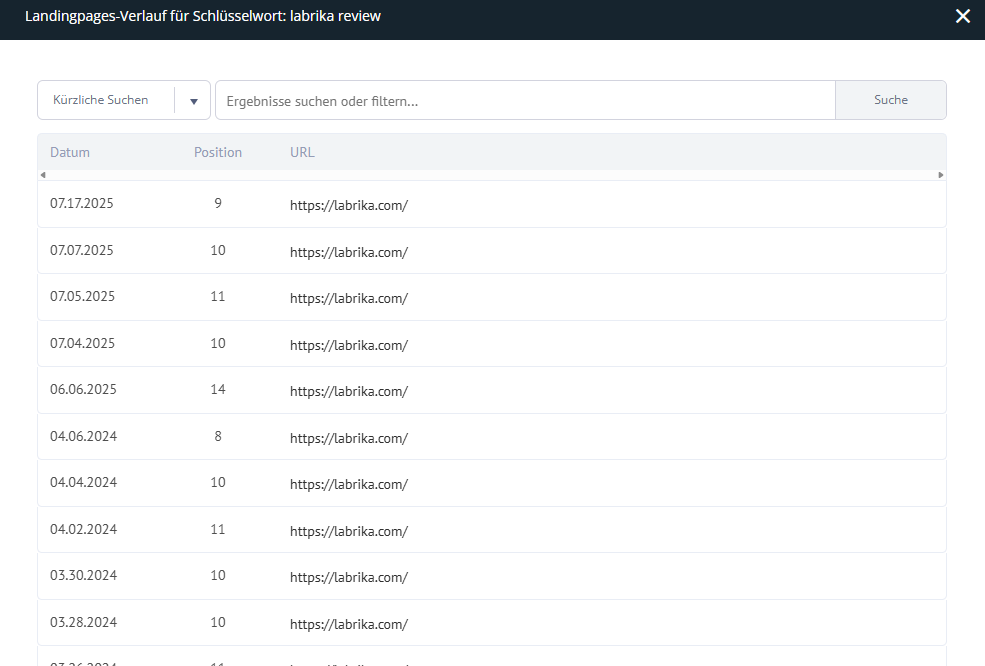
Task: Click the URL column header
Action: point(302,152)
